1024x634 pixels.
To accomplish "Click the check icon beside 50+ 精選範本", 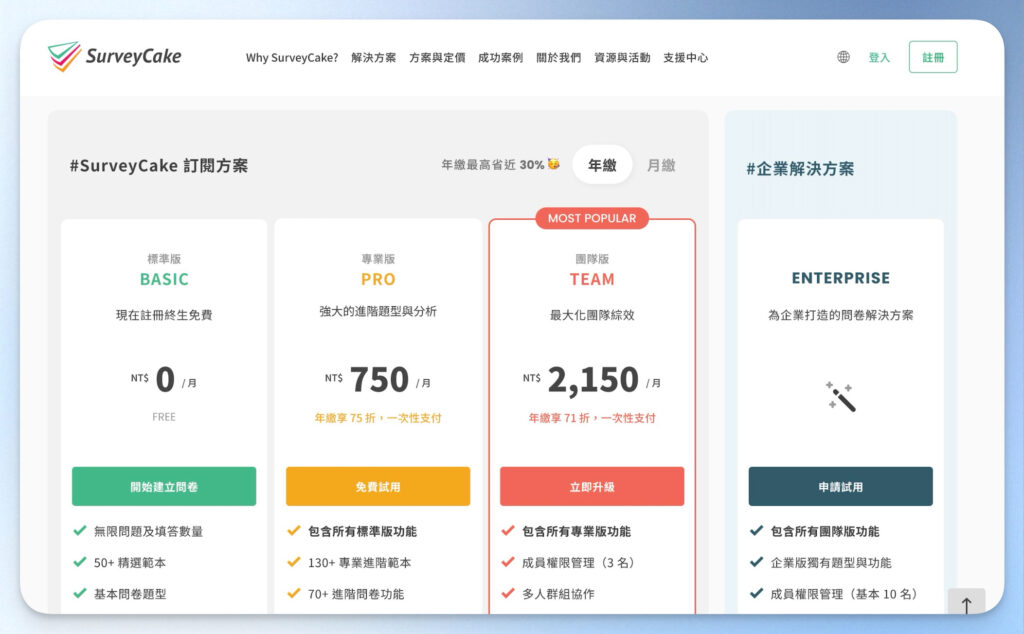I will pos(80,562).
